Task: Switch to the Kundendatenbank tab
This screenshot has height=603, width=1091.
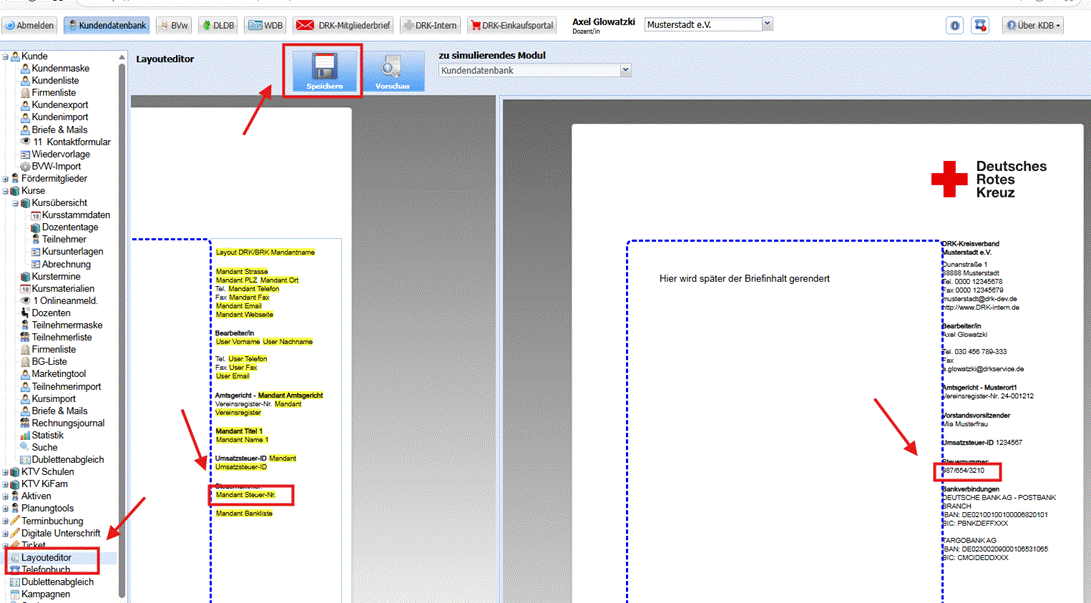Action: coord(105,25)
